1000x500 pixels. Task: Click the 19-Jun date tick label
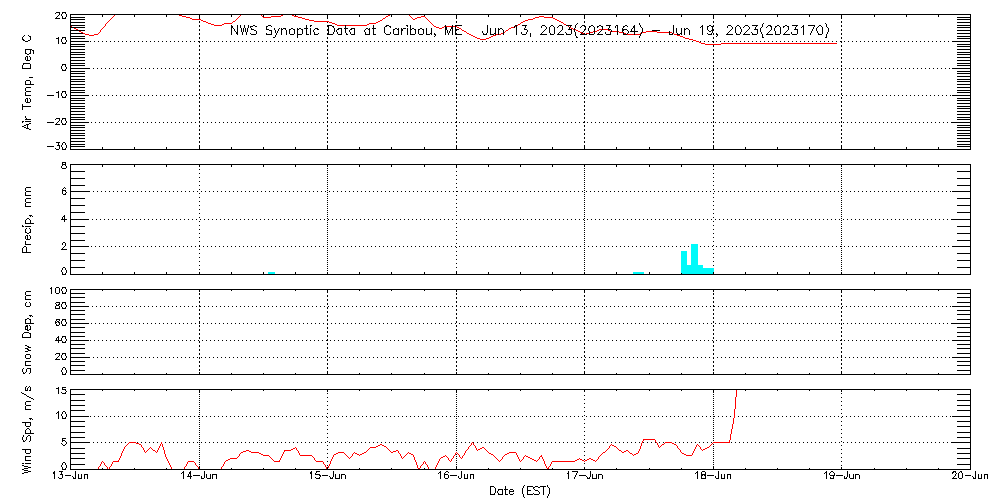pos(842,477)
